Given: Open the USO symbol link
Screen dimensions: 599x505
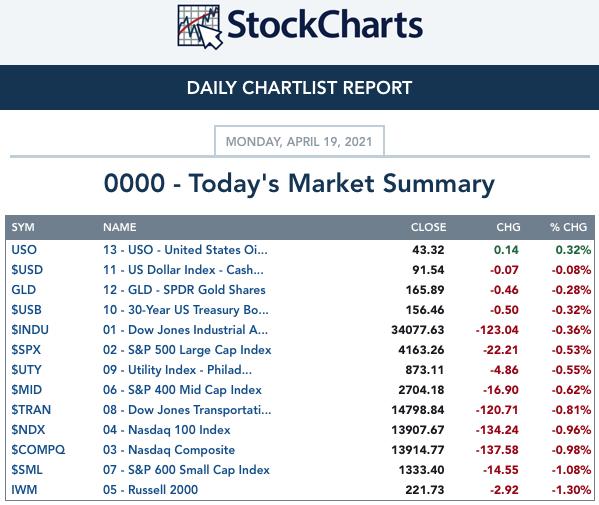Looking at the screenshot, I should pyautogui.click(x=24, y=250).
